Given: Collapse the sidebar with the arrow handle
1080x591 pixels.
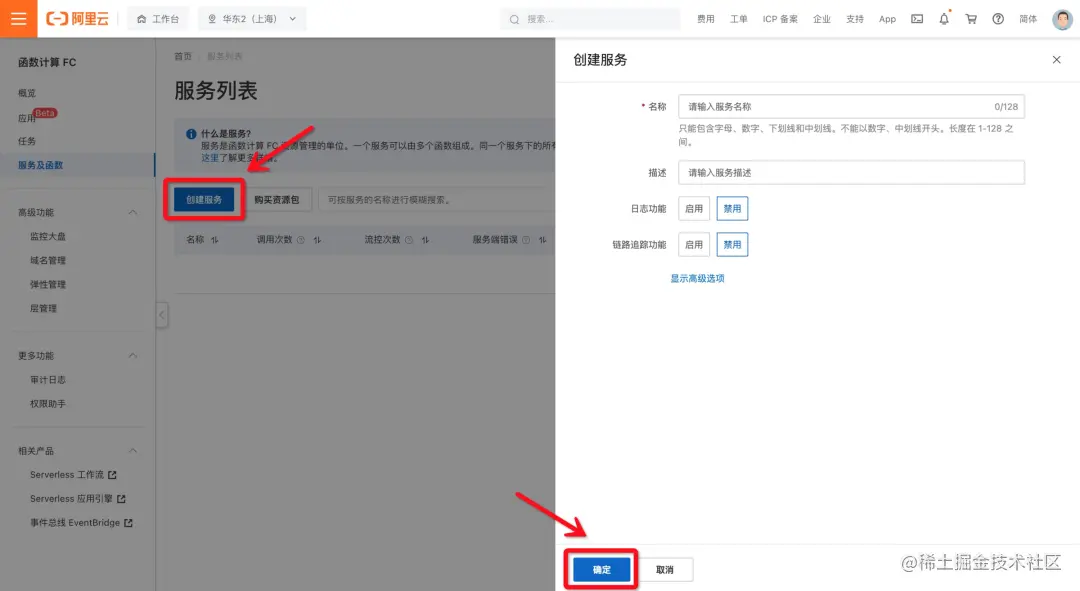Looking at the screenshot, I should [162, 315].
